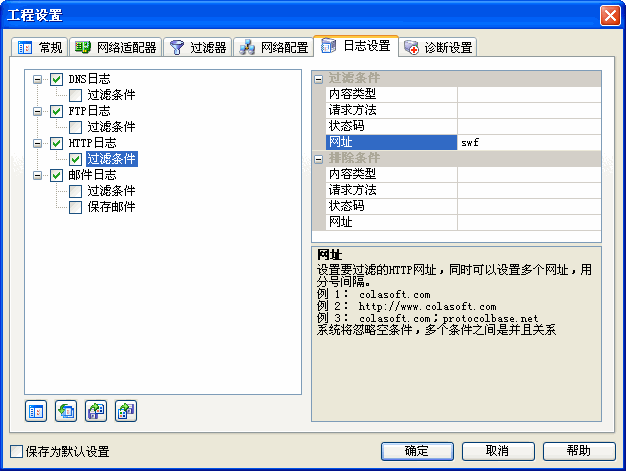This screenshot has height=471, width=626.
Task: Select the DNS日志 tree item text
Action: (89, 79)
